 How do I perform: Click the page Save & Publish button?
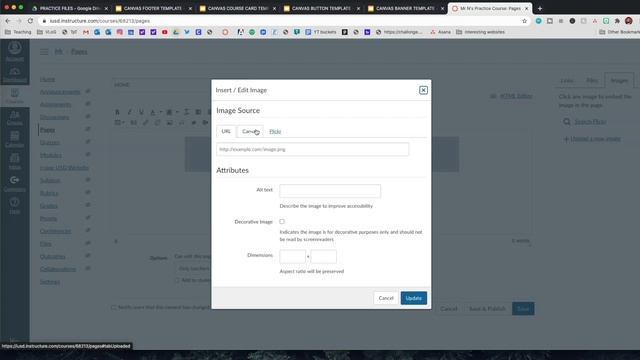[487, 309]
